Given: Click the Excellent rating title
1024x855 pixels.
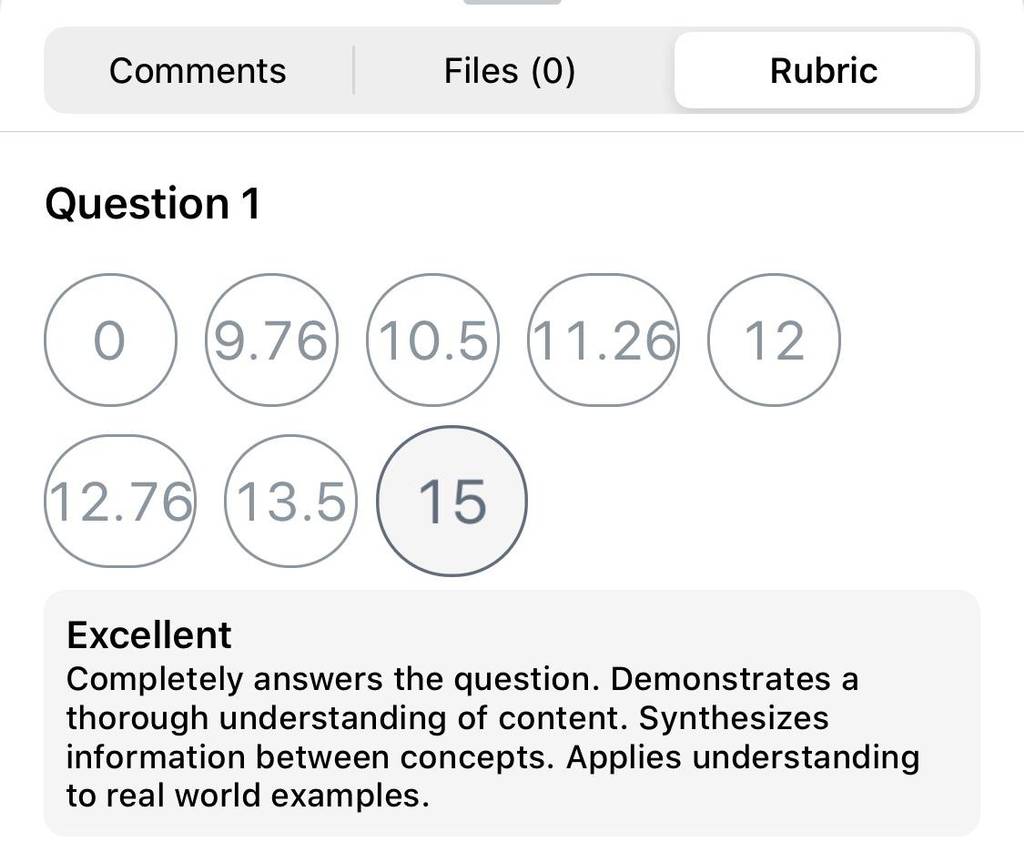Looking at the screenshot, I should coord(149,635).
